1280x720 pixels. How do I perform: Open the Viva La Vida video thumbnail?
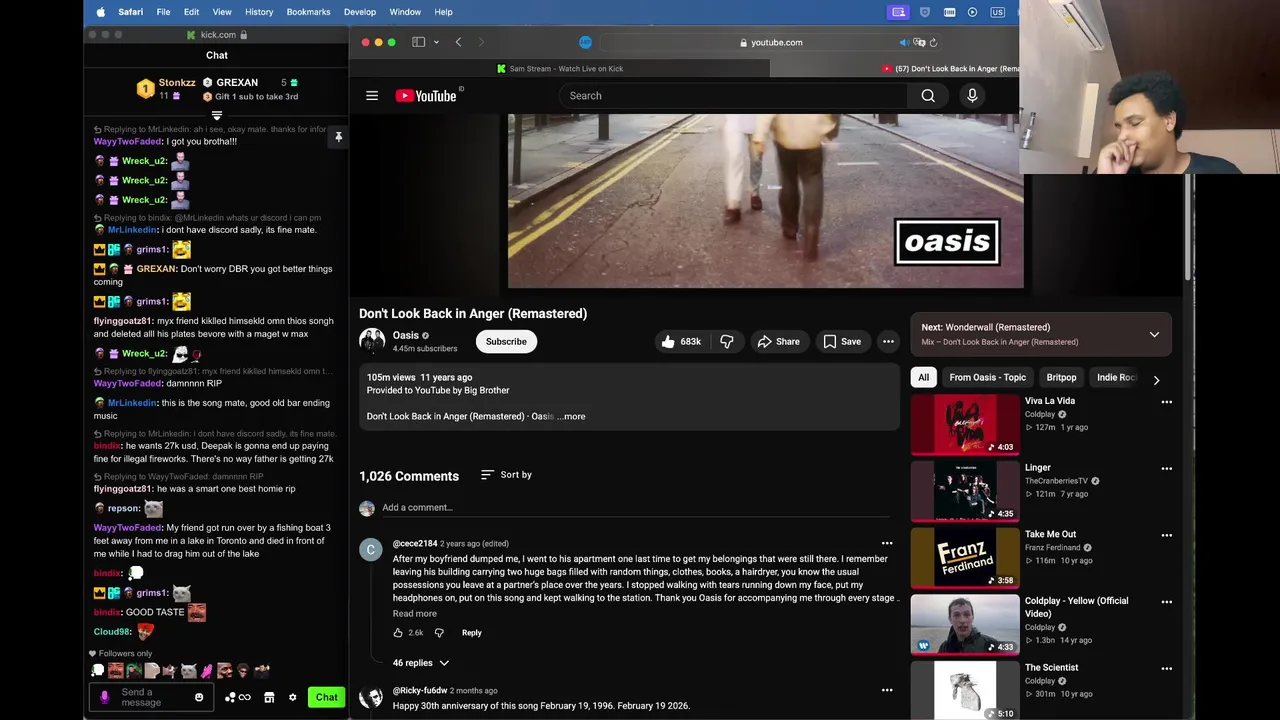pyautogui.click(x=965, y=424)
